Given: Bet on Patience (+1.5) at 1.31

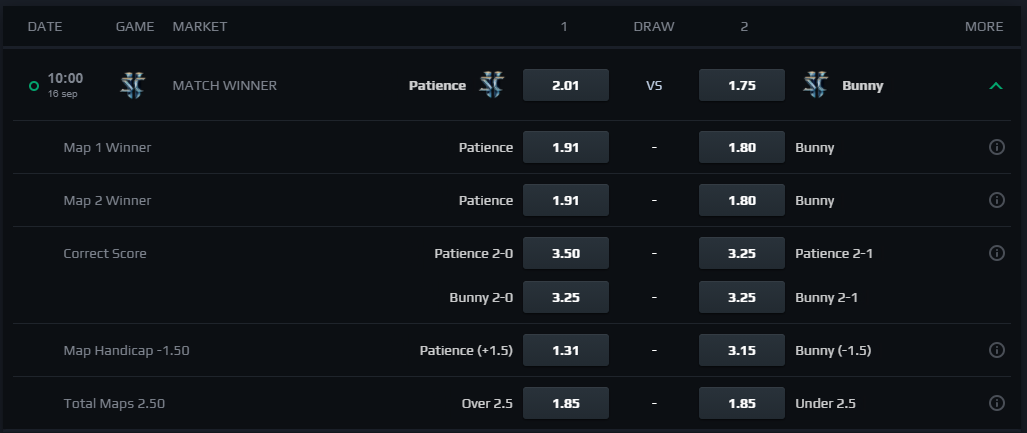Looking at the screenshot, I should pyautogui.click(x=566, y=350).
